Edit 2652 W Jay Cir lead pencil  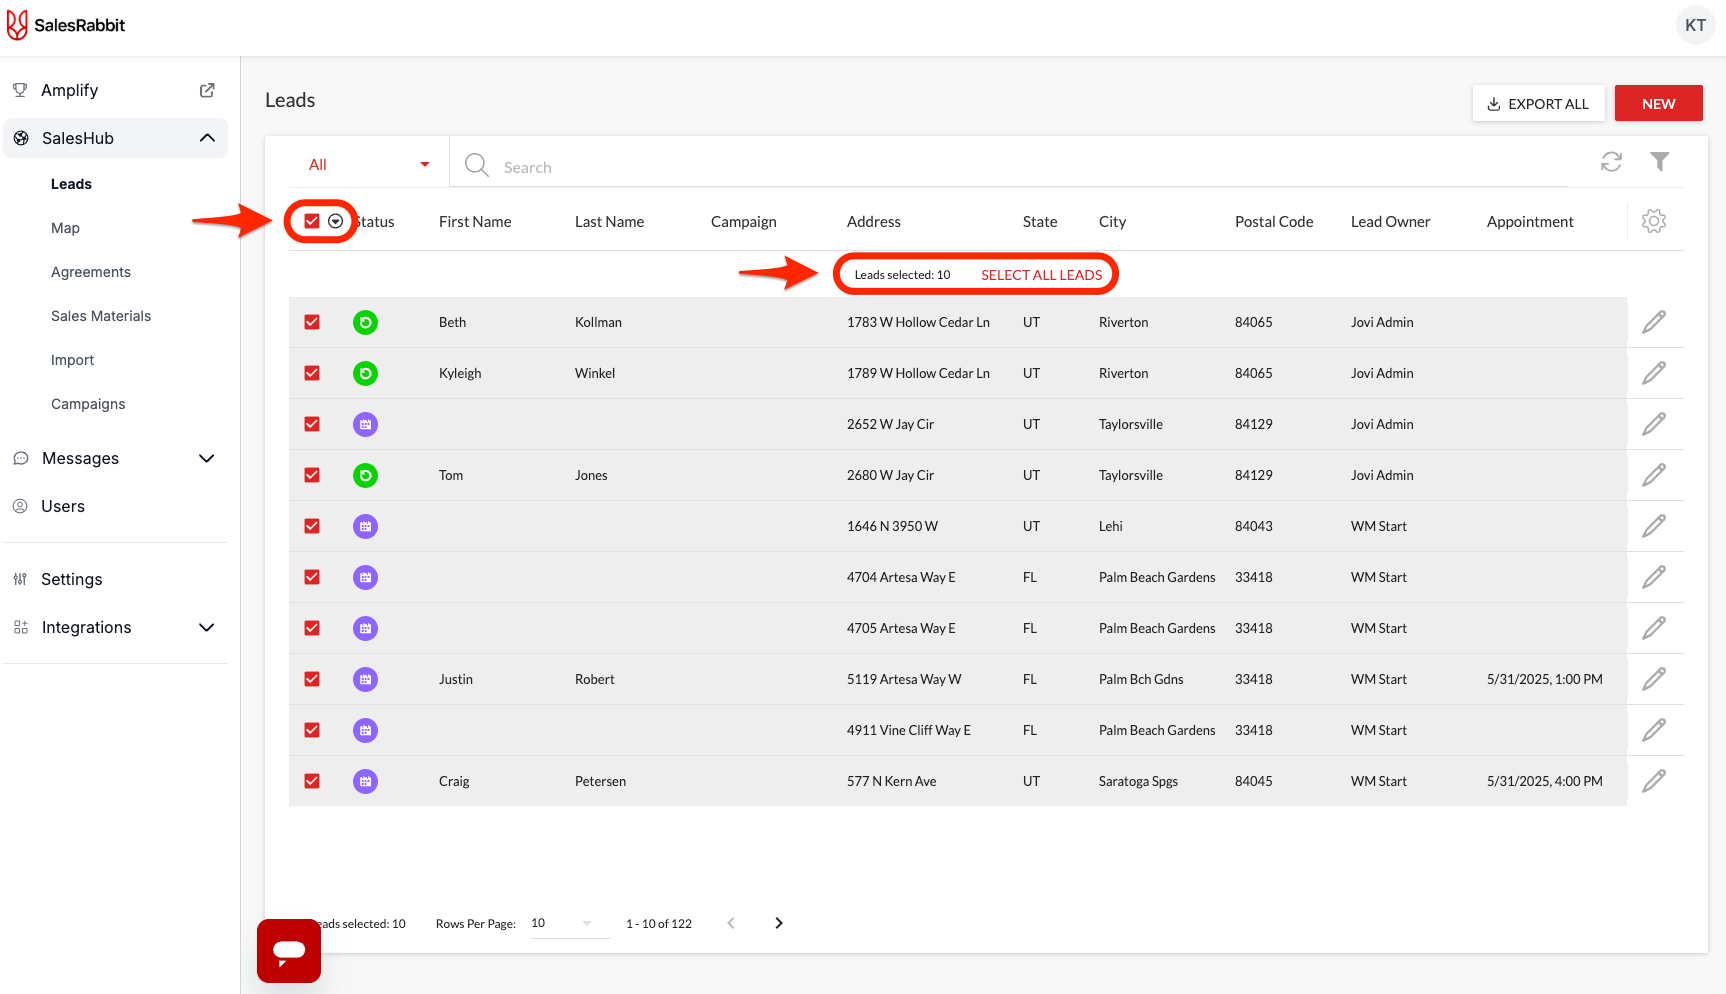pos(1654,424)
